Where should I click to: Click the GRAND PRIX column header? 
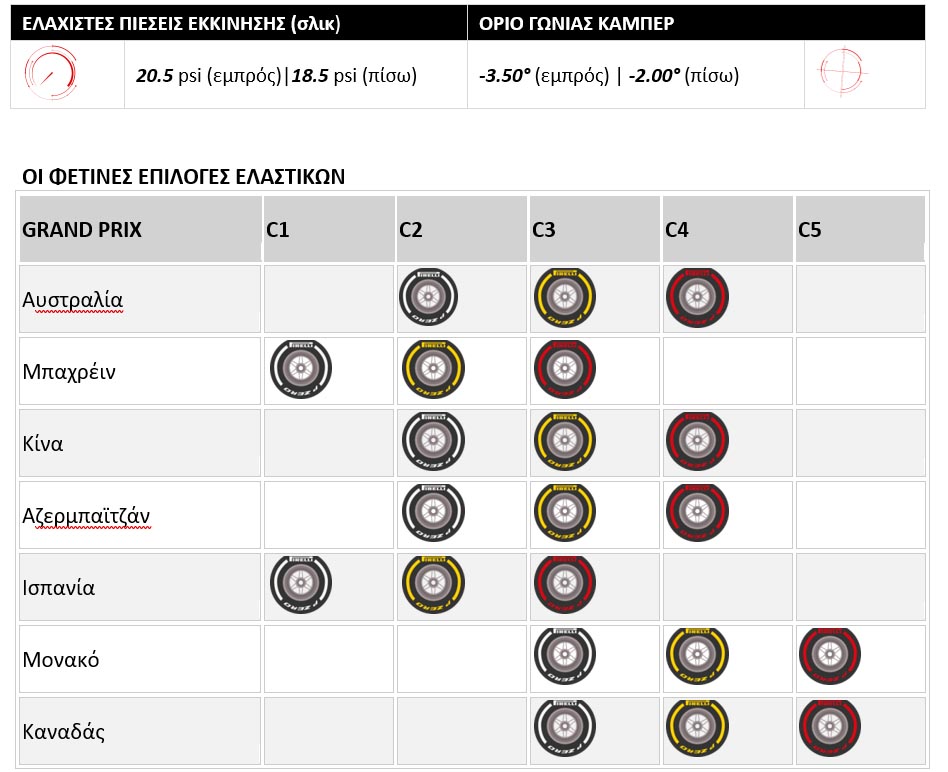[82, 230]
